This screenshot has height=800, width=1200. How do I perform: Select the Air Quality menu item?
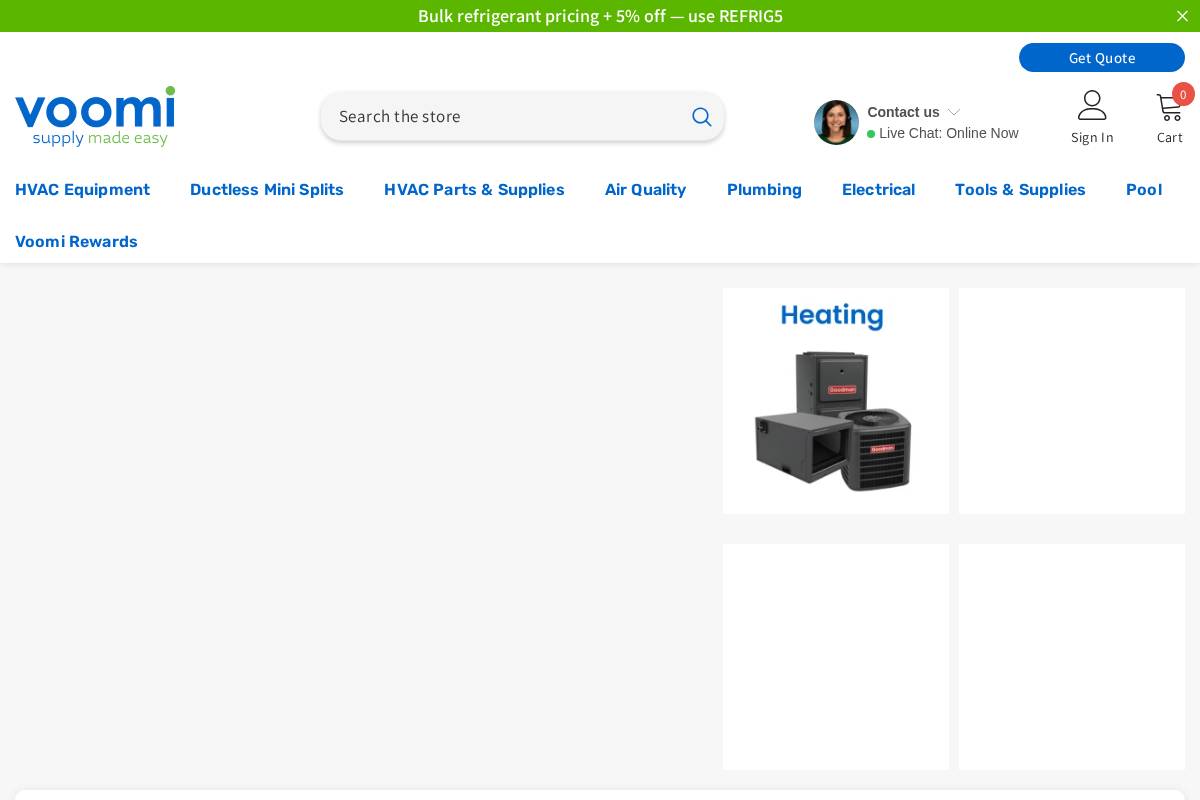click(645, 190)
